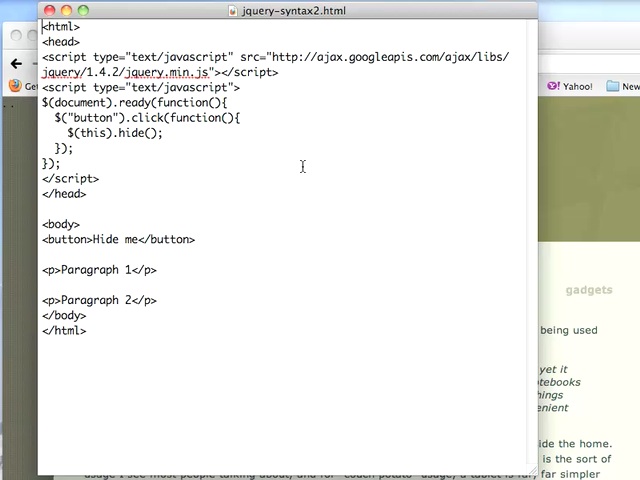Click the editor window resize grip corner
The height and width of the screenshot is (480, 640).
(x=532, y=469)
